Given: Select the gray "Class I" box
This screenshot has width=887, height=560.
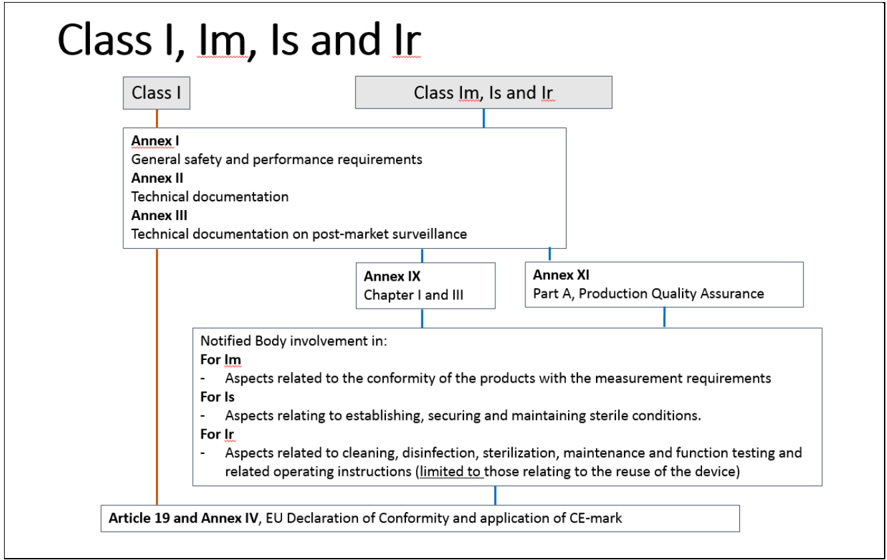Looking at the screenshot, I should pos(157,93).
